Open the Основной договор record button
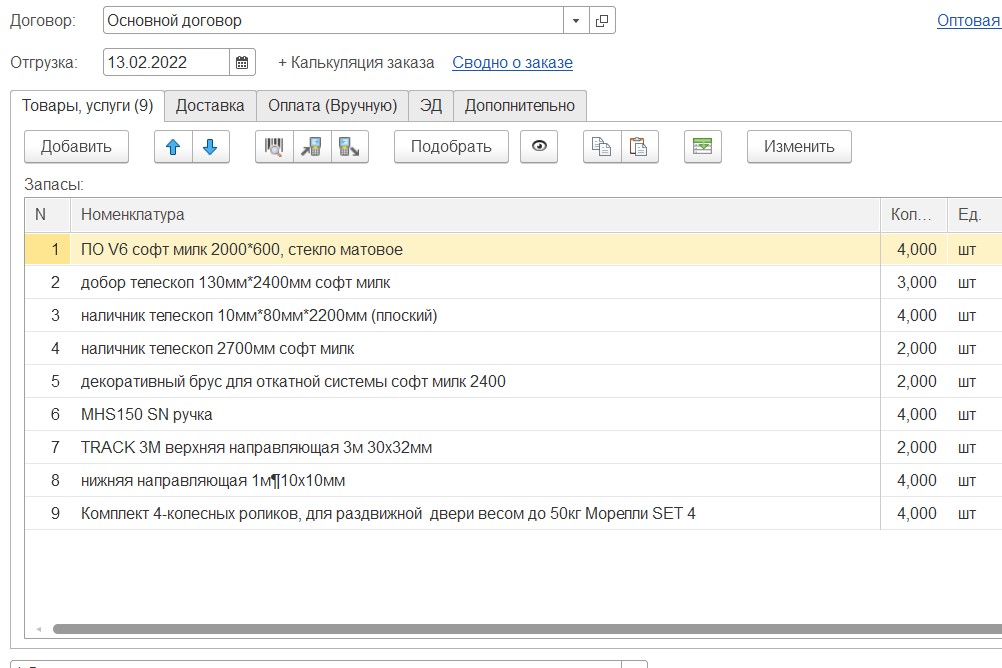Image resolution: width=1002 pixels, height=668 pixels. [602, 20]
